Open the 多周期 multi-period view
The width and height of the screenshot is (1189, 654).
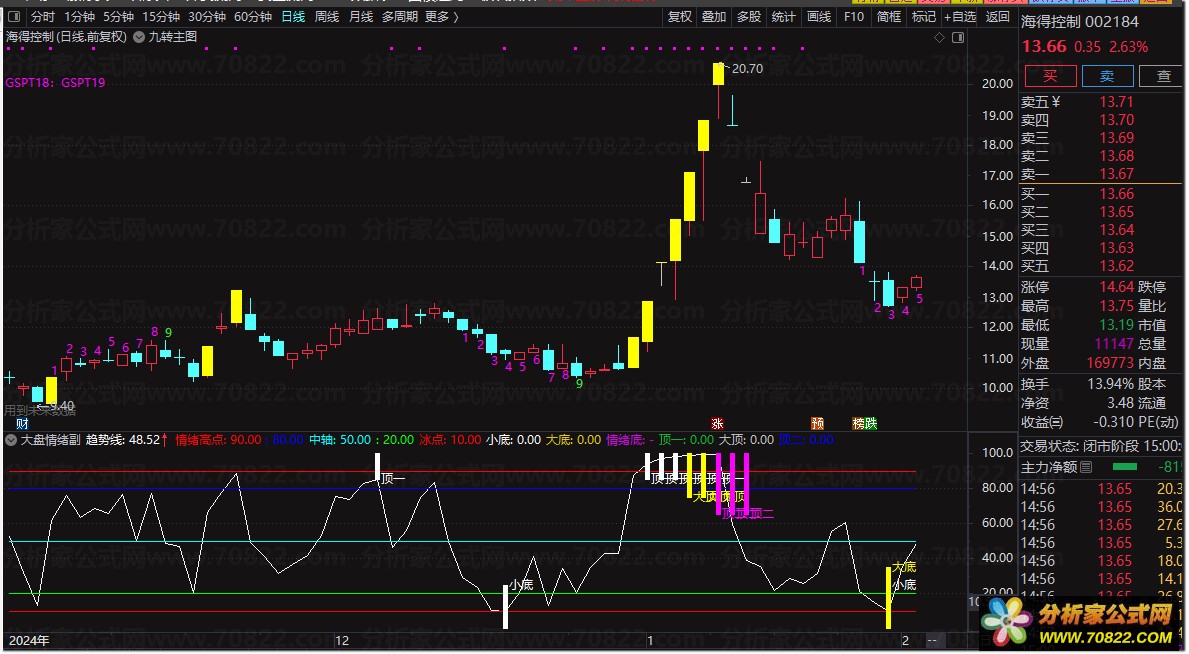[x=400, y=17]
